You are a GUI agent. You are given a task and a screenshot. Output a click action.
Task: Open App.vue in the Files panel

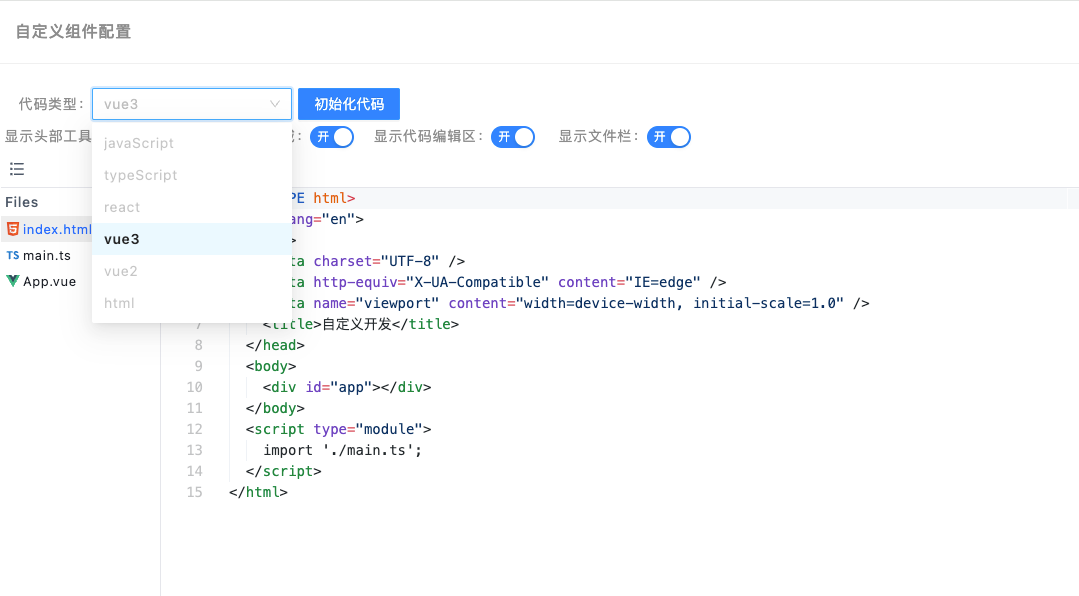point(50,281)
